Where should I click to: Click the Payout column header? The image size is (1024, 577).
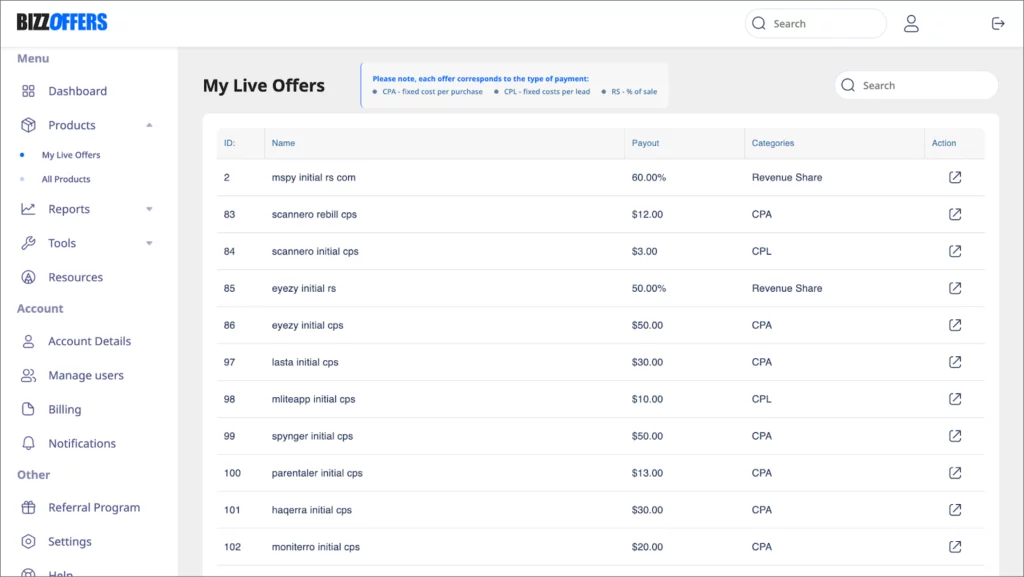pos(645,143)
